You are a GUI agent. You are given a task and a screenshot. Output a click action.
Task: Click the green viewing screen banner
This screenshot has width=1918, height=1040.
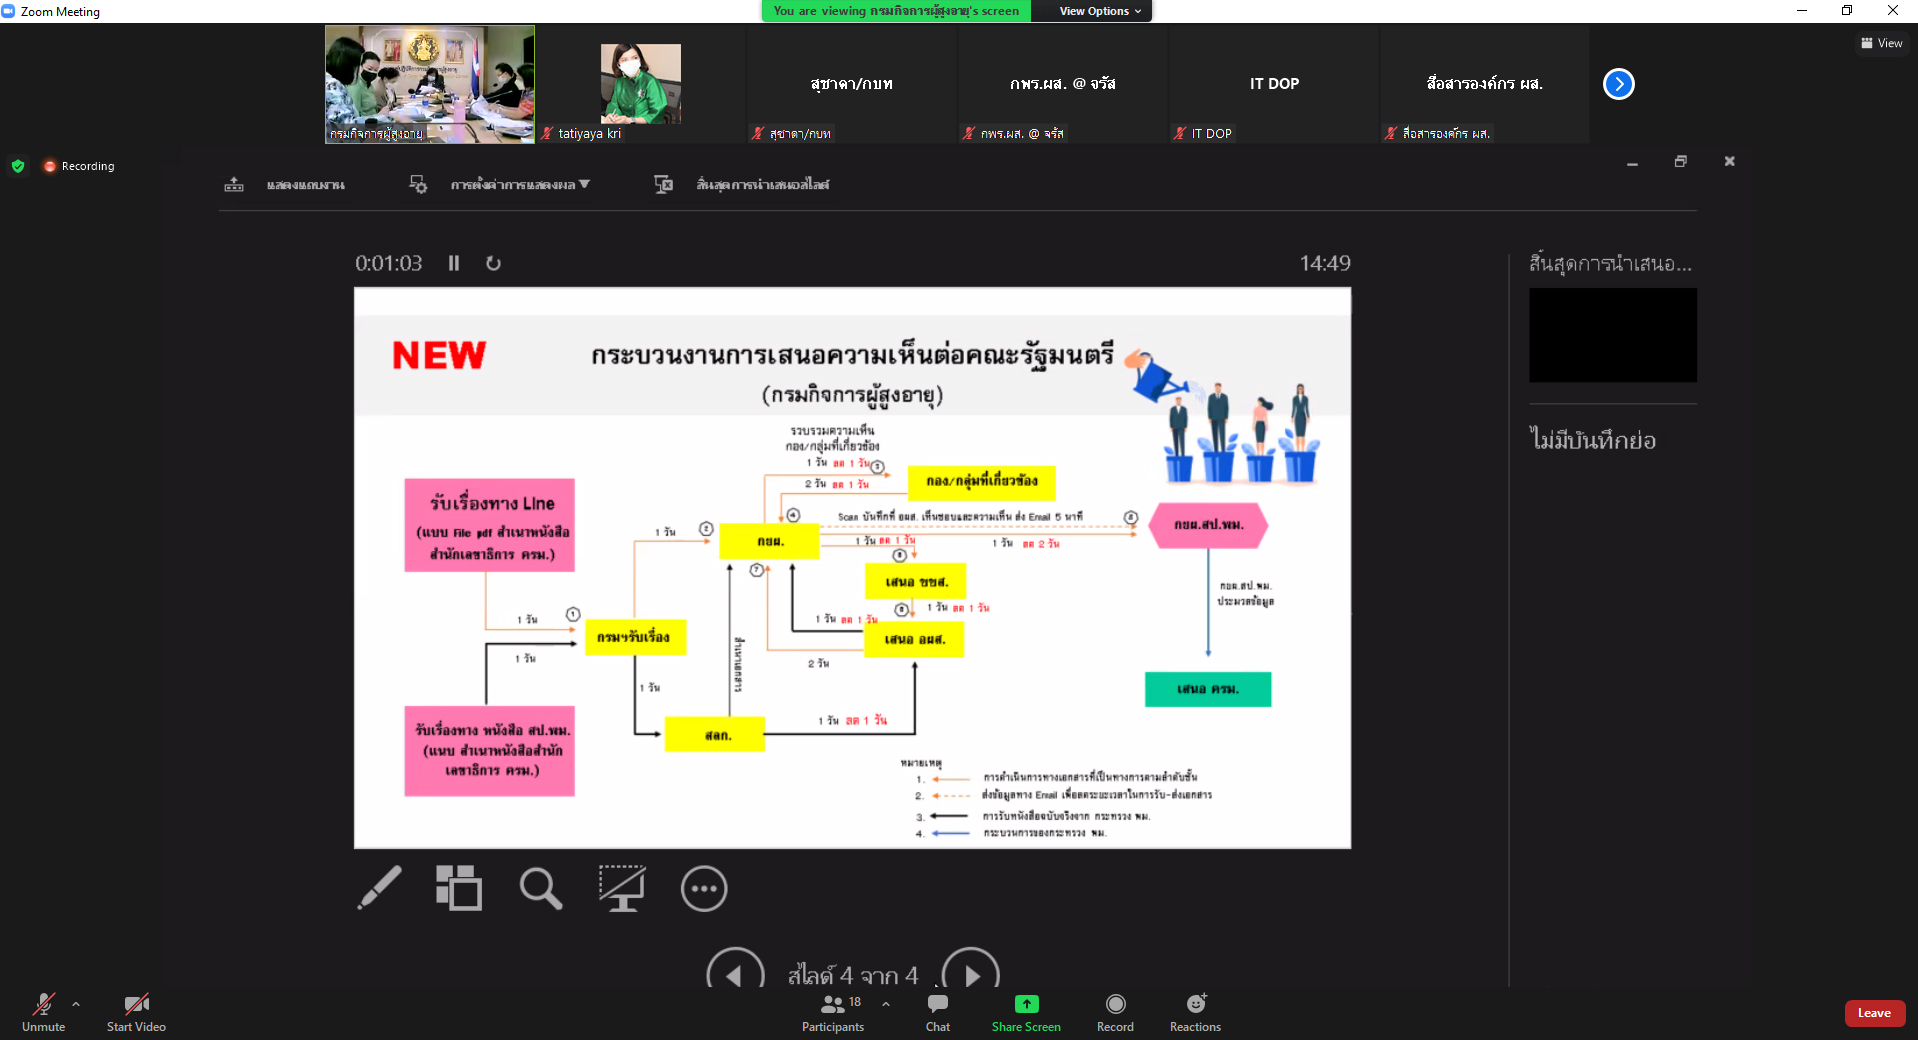pos(896,11)
